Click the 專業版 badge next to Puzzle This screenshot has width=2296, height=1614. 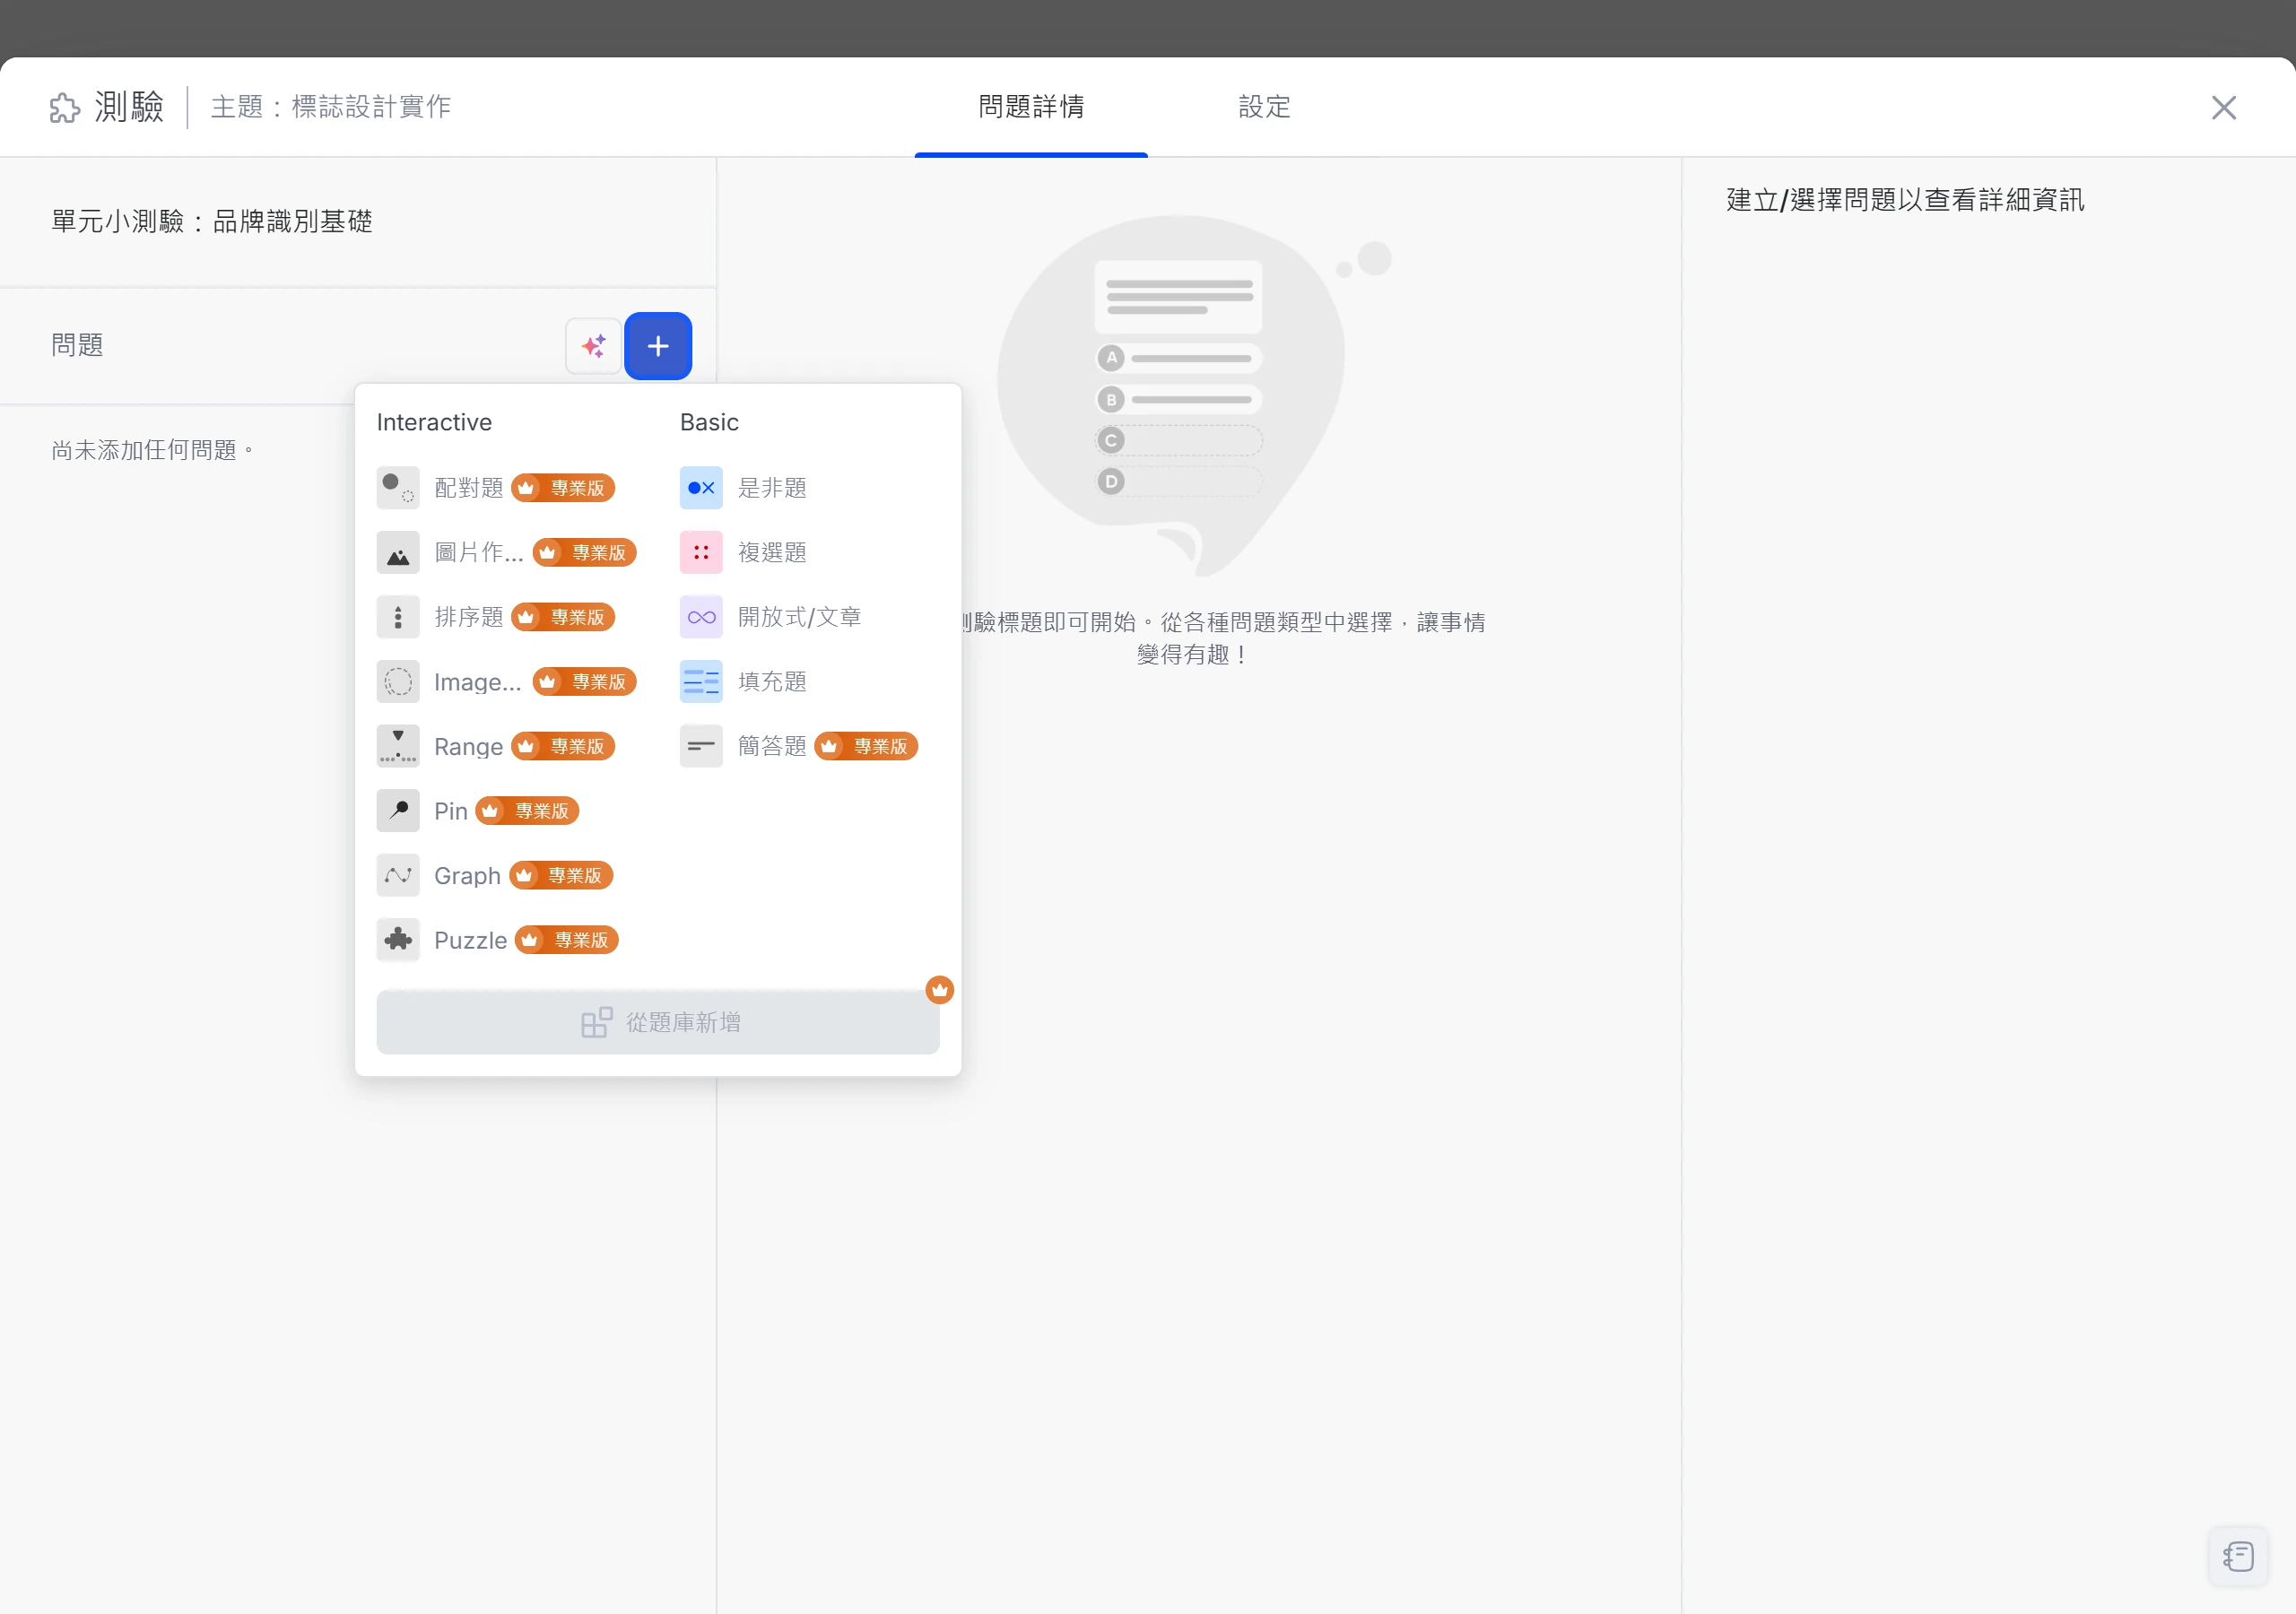pos(567,940)
